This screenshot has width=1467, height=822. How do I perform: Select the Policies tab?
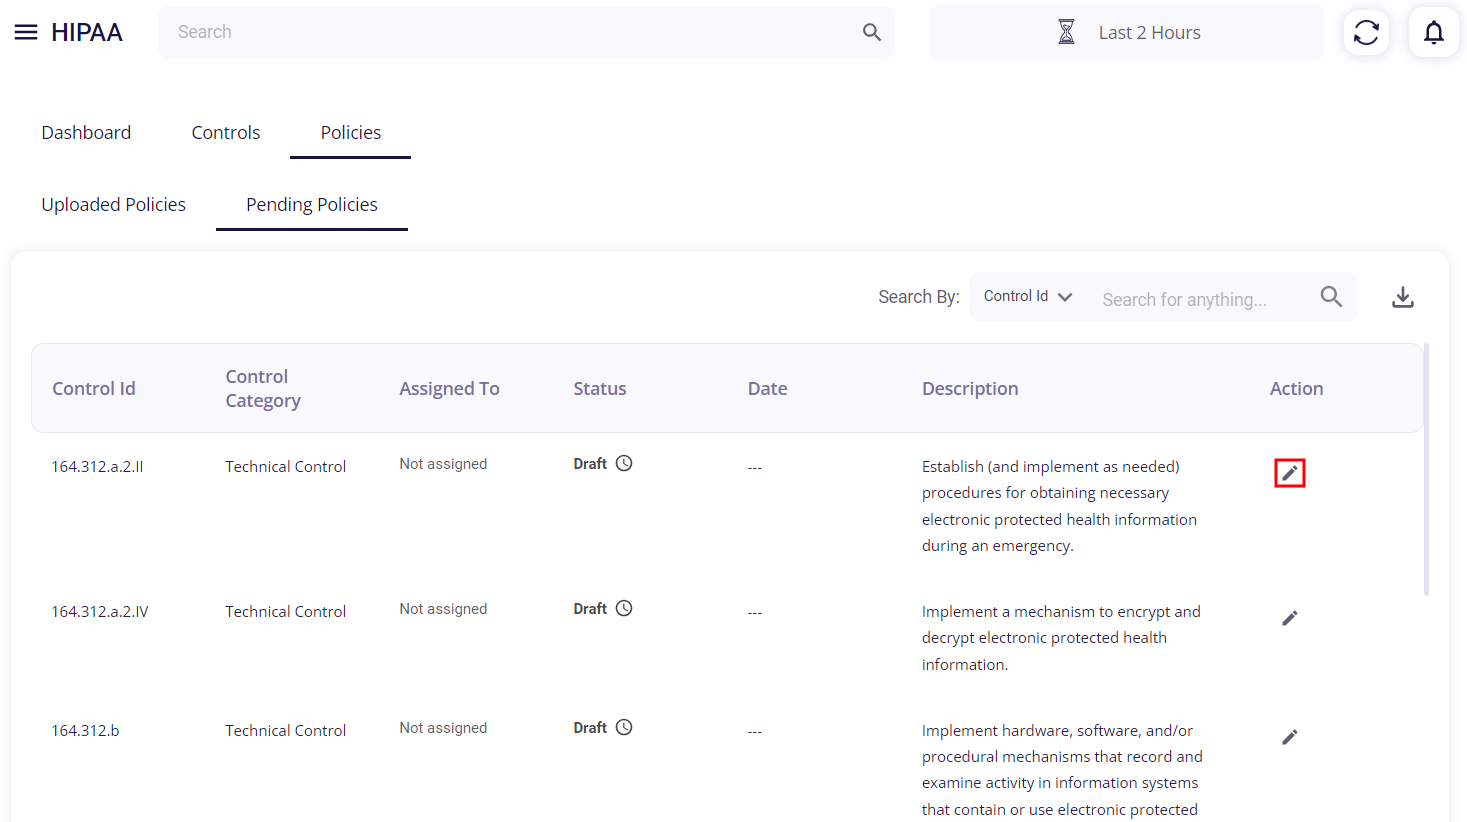(351, 132)
